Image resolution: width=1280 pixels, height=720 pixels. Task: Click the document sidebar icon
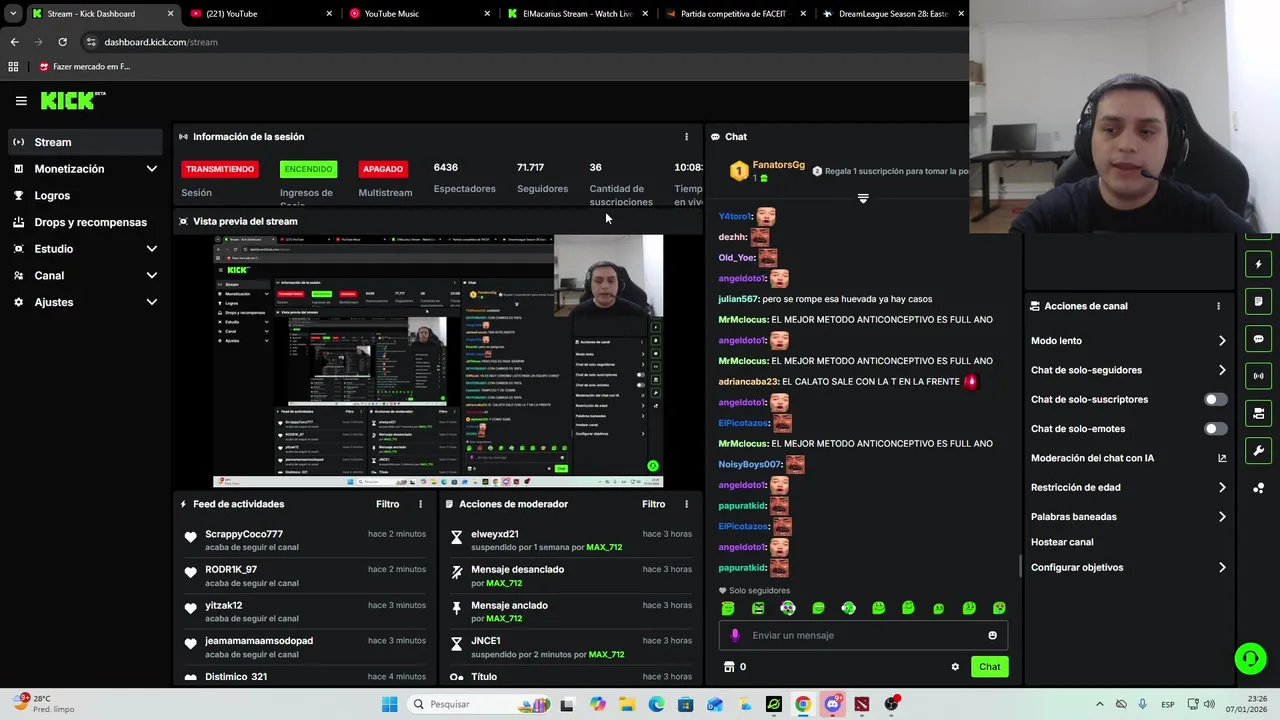click(1258, 302)
